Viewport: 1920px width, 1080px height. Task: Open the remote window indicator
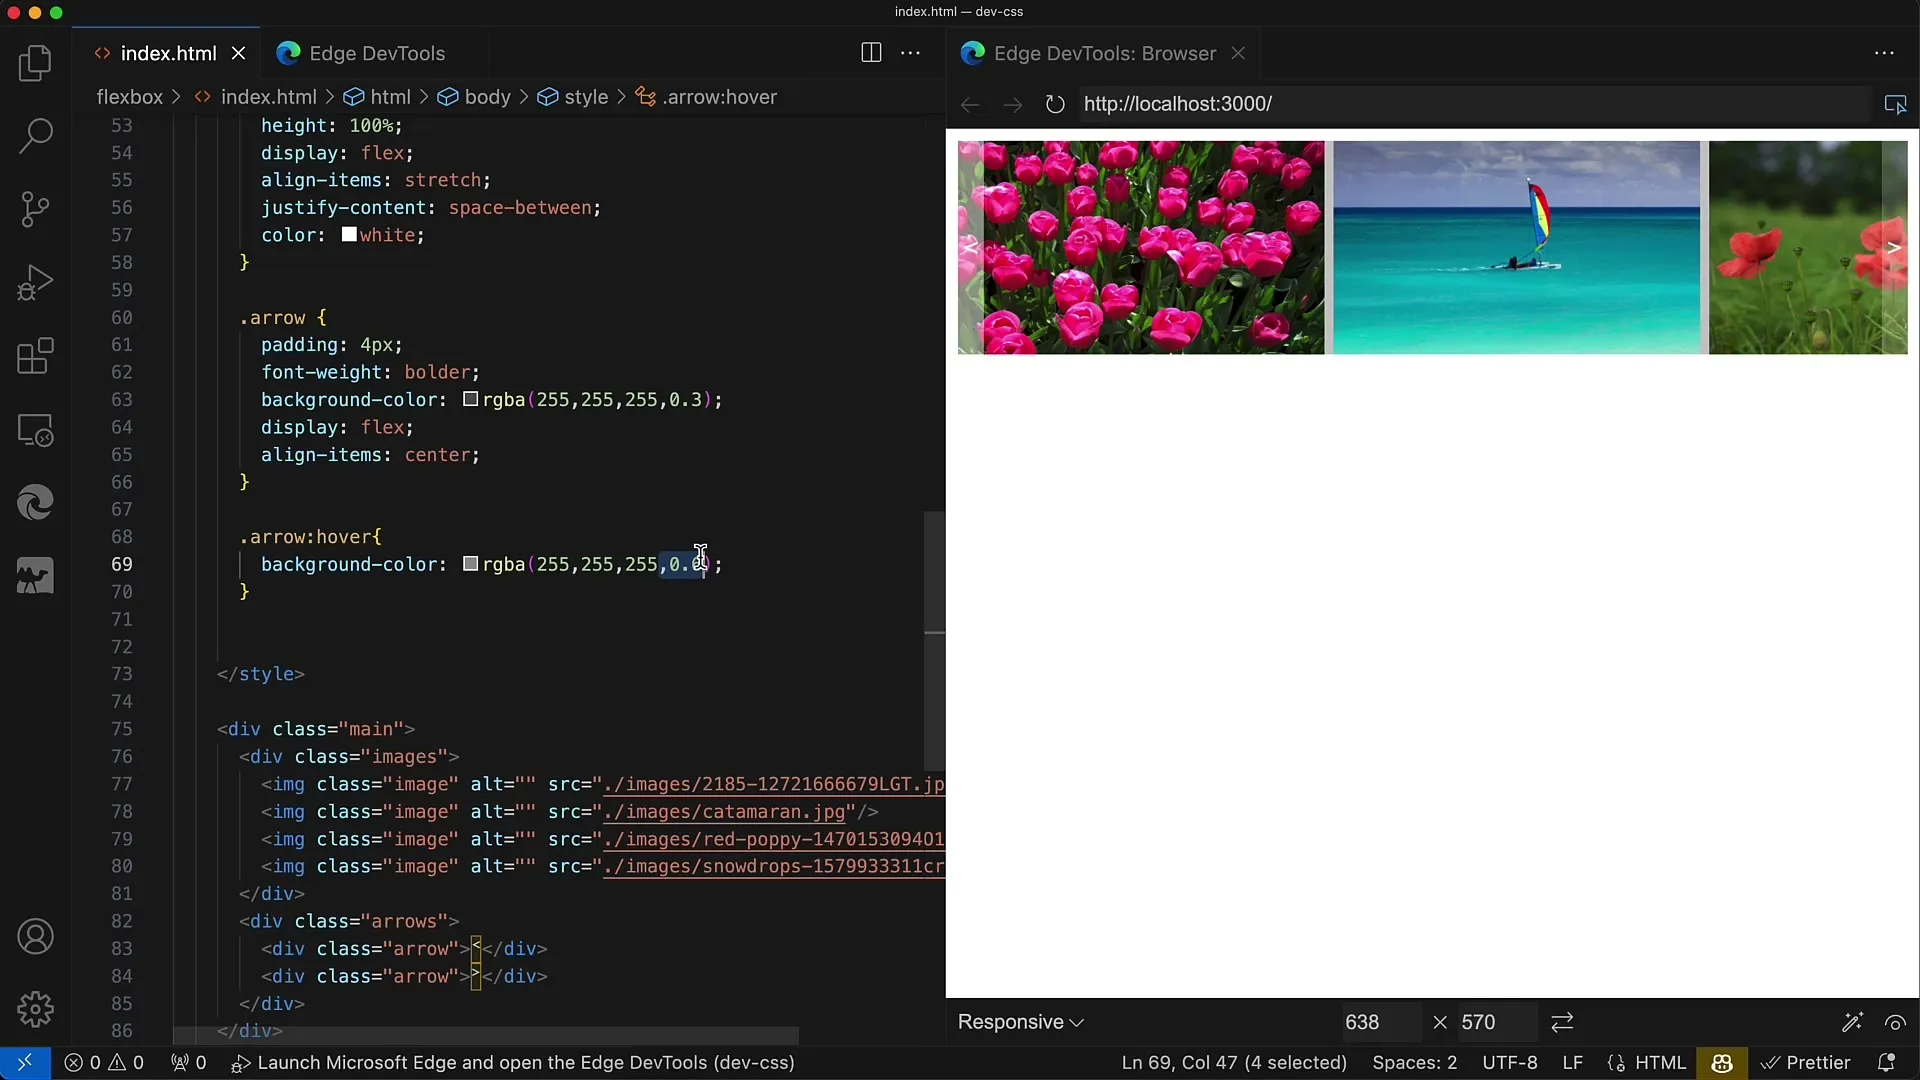(25, 1062)
